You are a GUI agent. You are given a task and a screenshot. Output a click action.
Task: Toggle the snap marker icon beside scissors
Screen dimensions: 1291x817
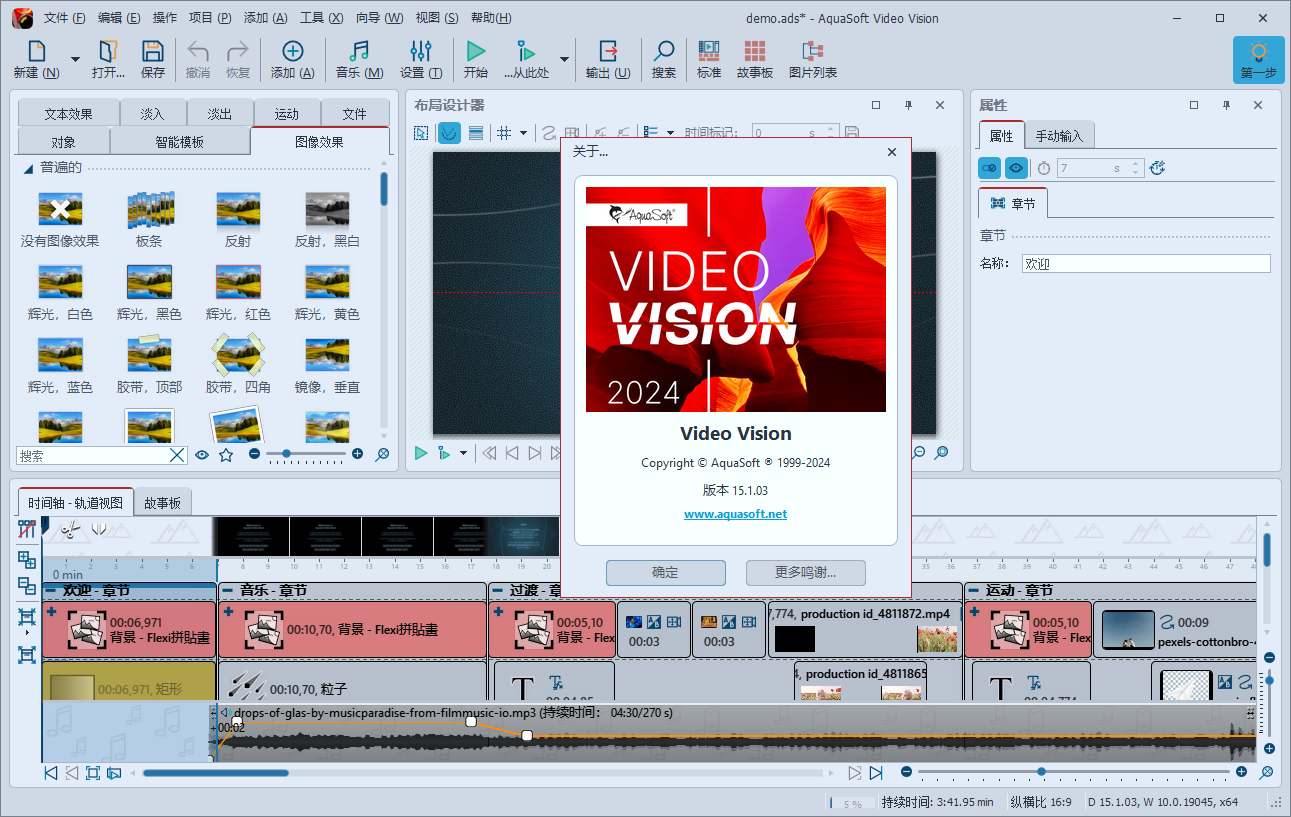(x=98, y=530)
